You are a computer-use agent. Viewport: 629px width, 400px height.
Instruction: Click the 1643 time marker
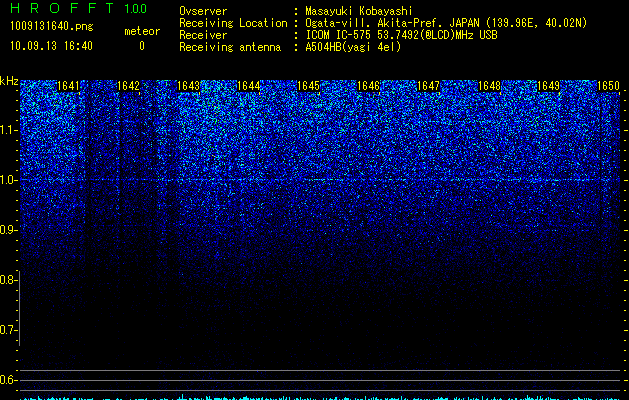[188, 86]
